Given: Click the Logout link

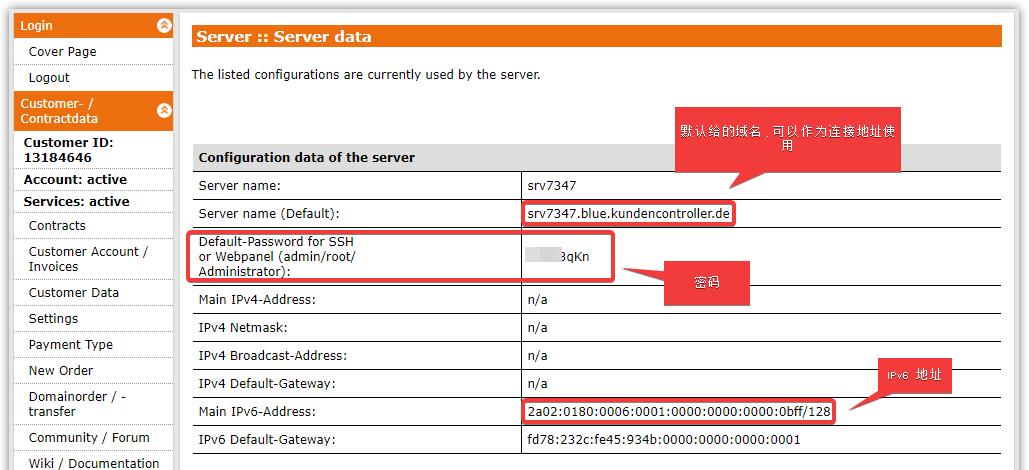Looking at the screenshot, I should coord(49,78).
